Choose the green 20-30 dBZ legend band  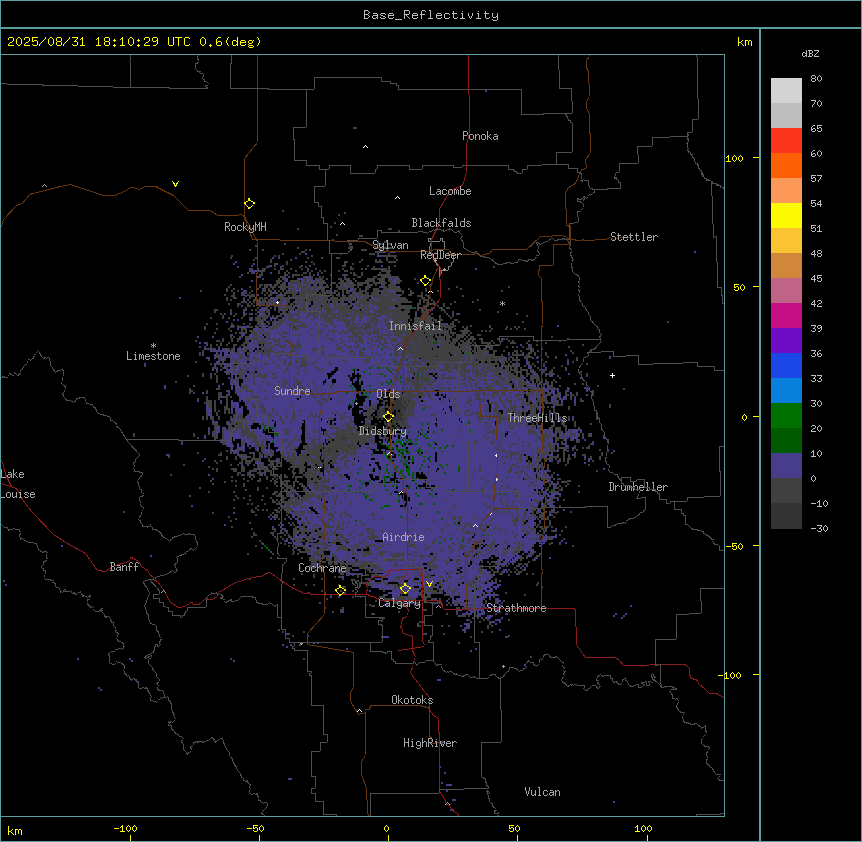tap(786, 416)
